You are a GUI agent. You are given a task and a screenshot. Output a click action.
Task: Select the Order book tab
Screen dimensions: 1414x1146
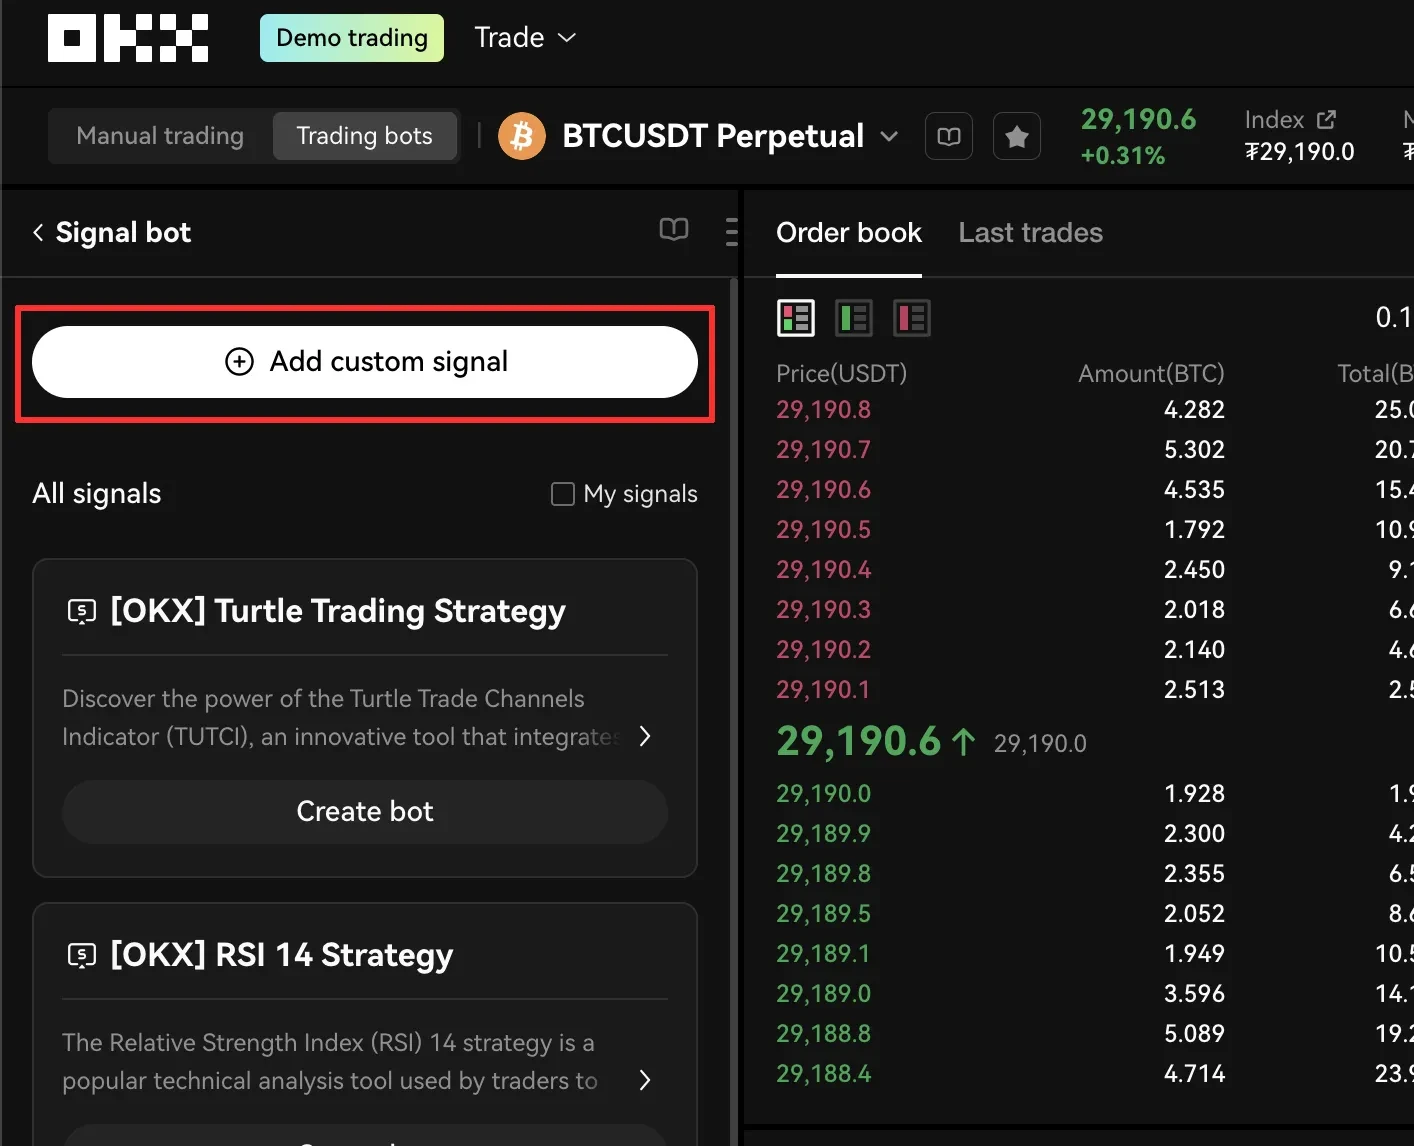849,232
